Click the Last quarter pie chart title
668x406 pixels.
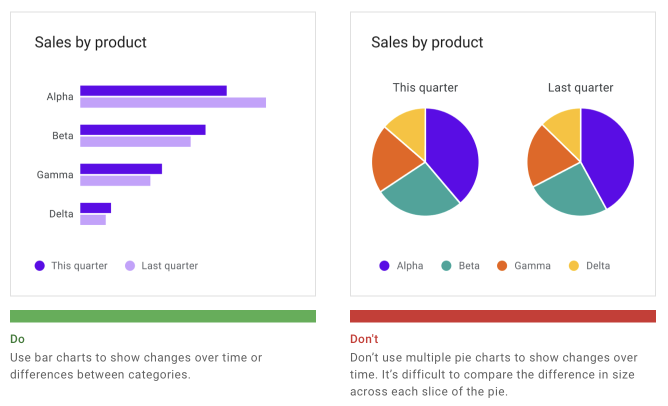(580, 88)
